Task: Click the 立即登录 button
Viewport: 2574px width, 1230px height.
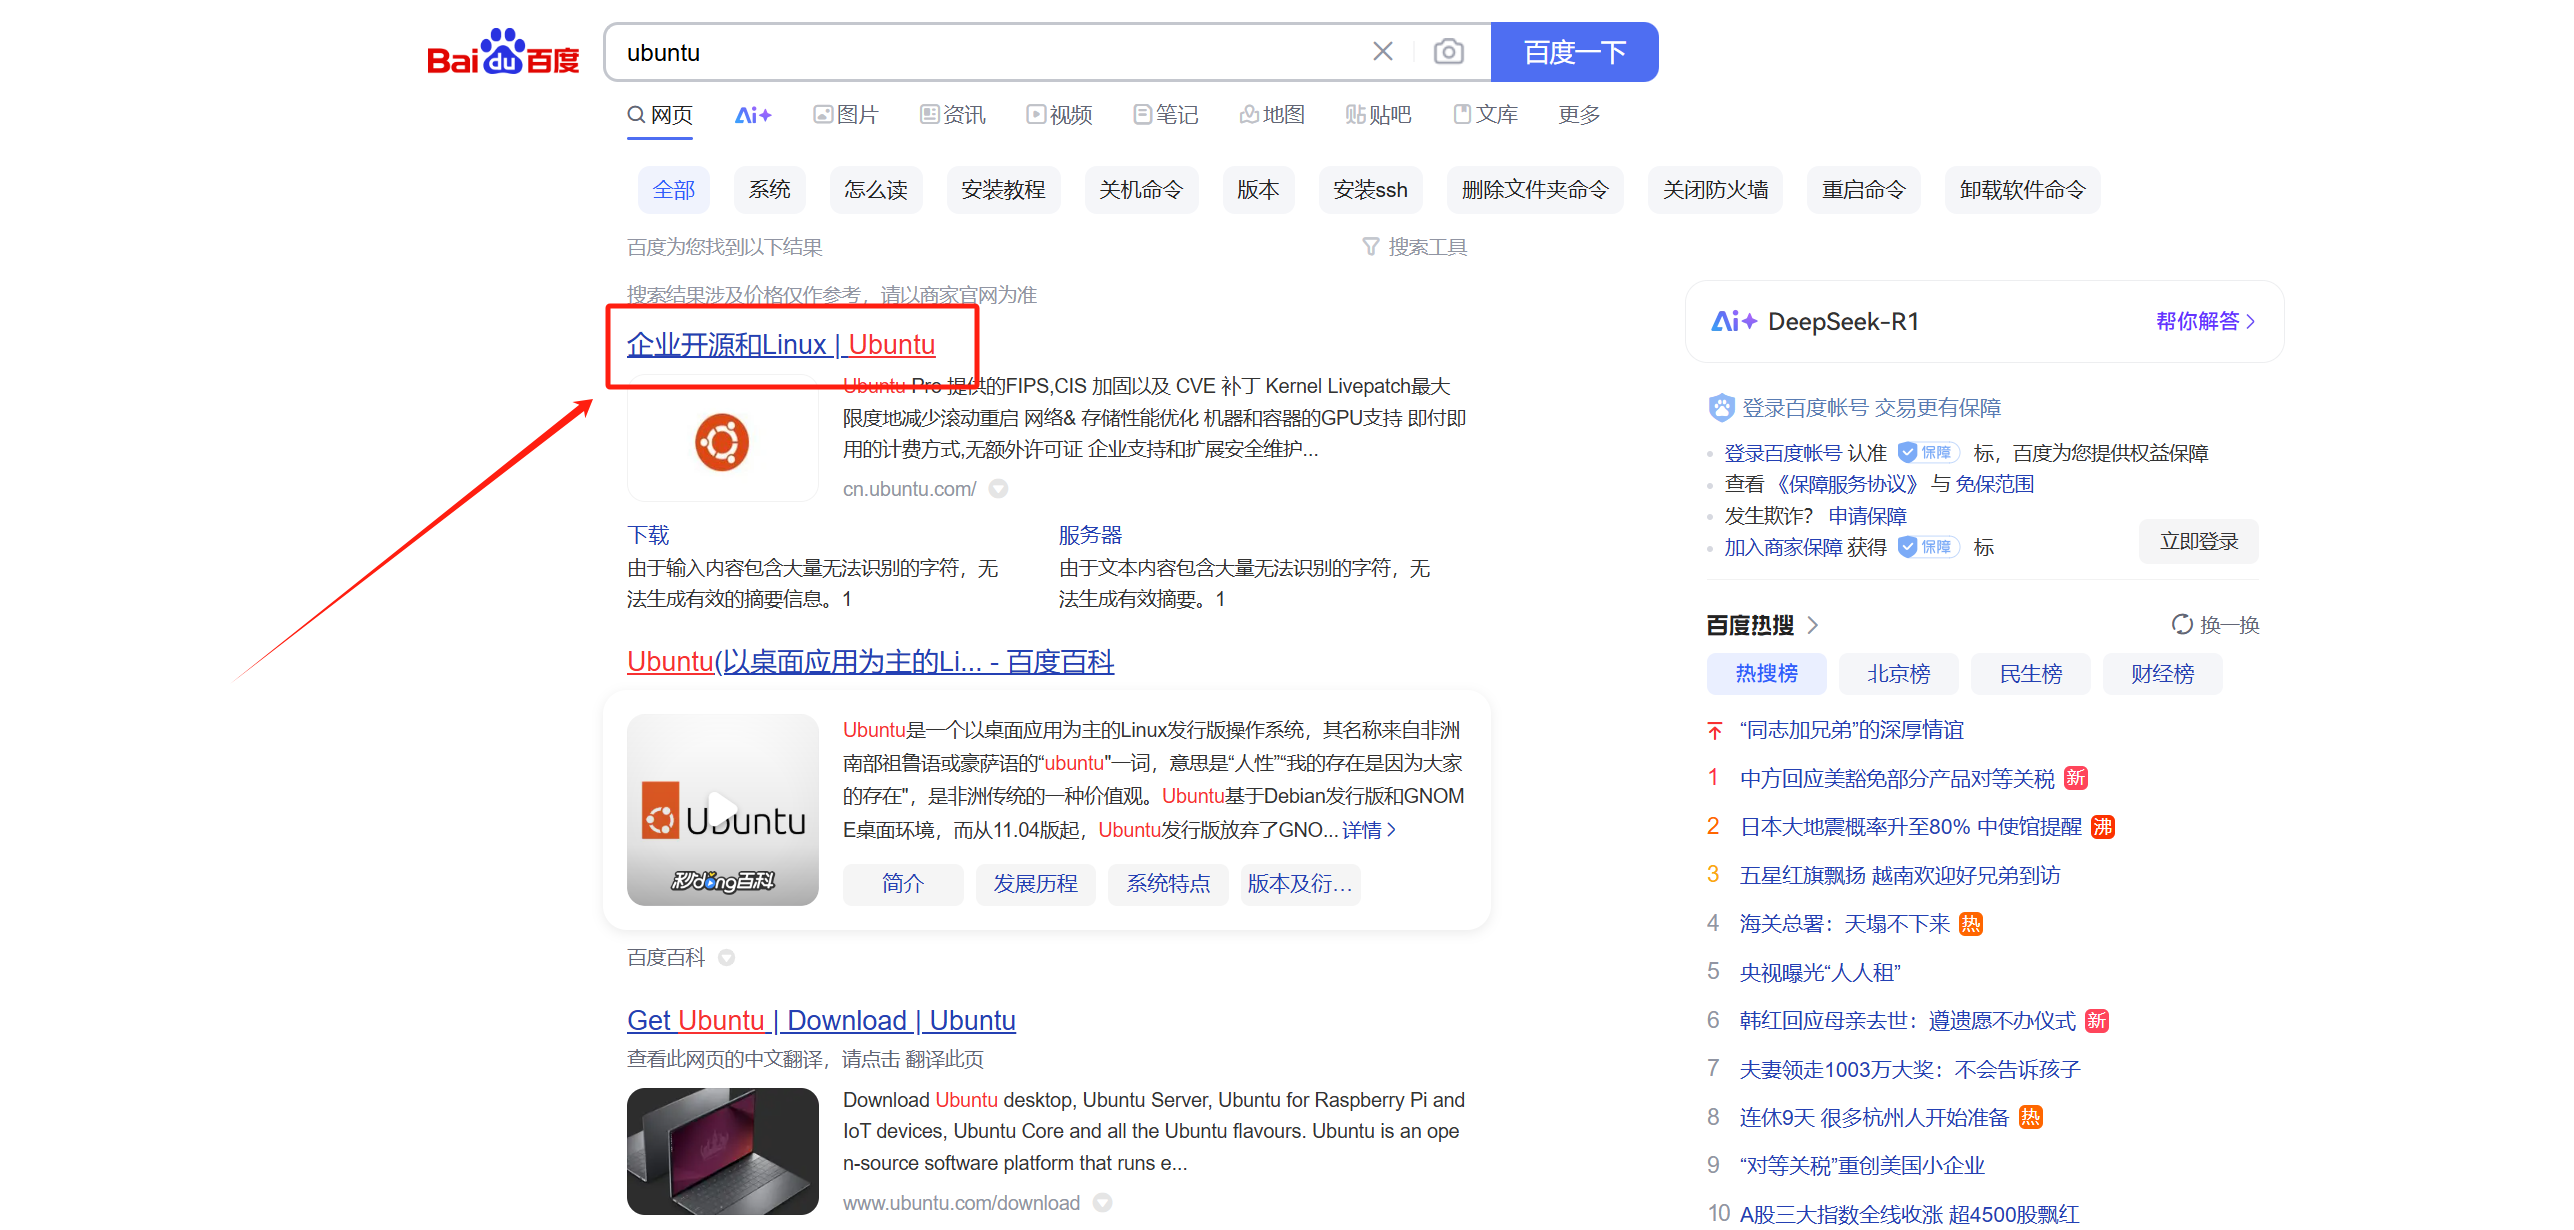Action: 2198,541
